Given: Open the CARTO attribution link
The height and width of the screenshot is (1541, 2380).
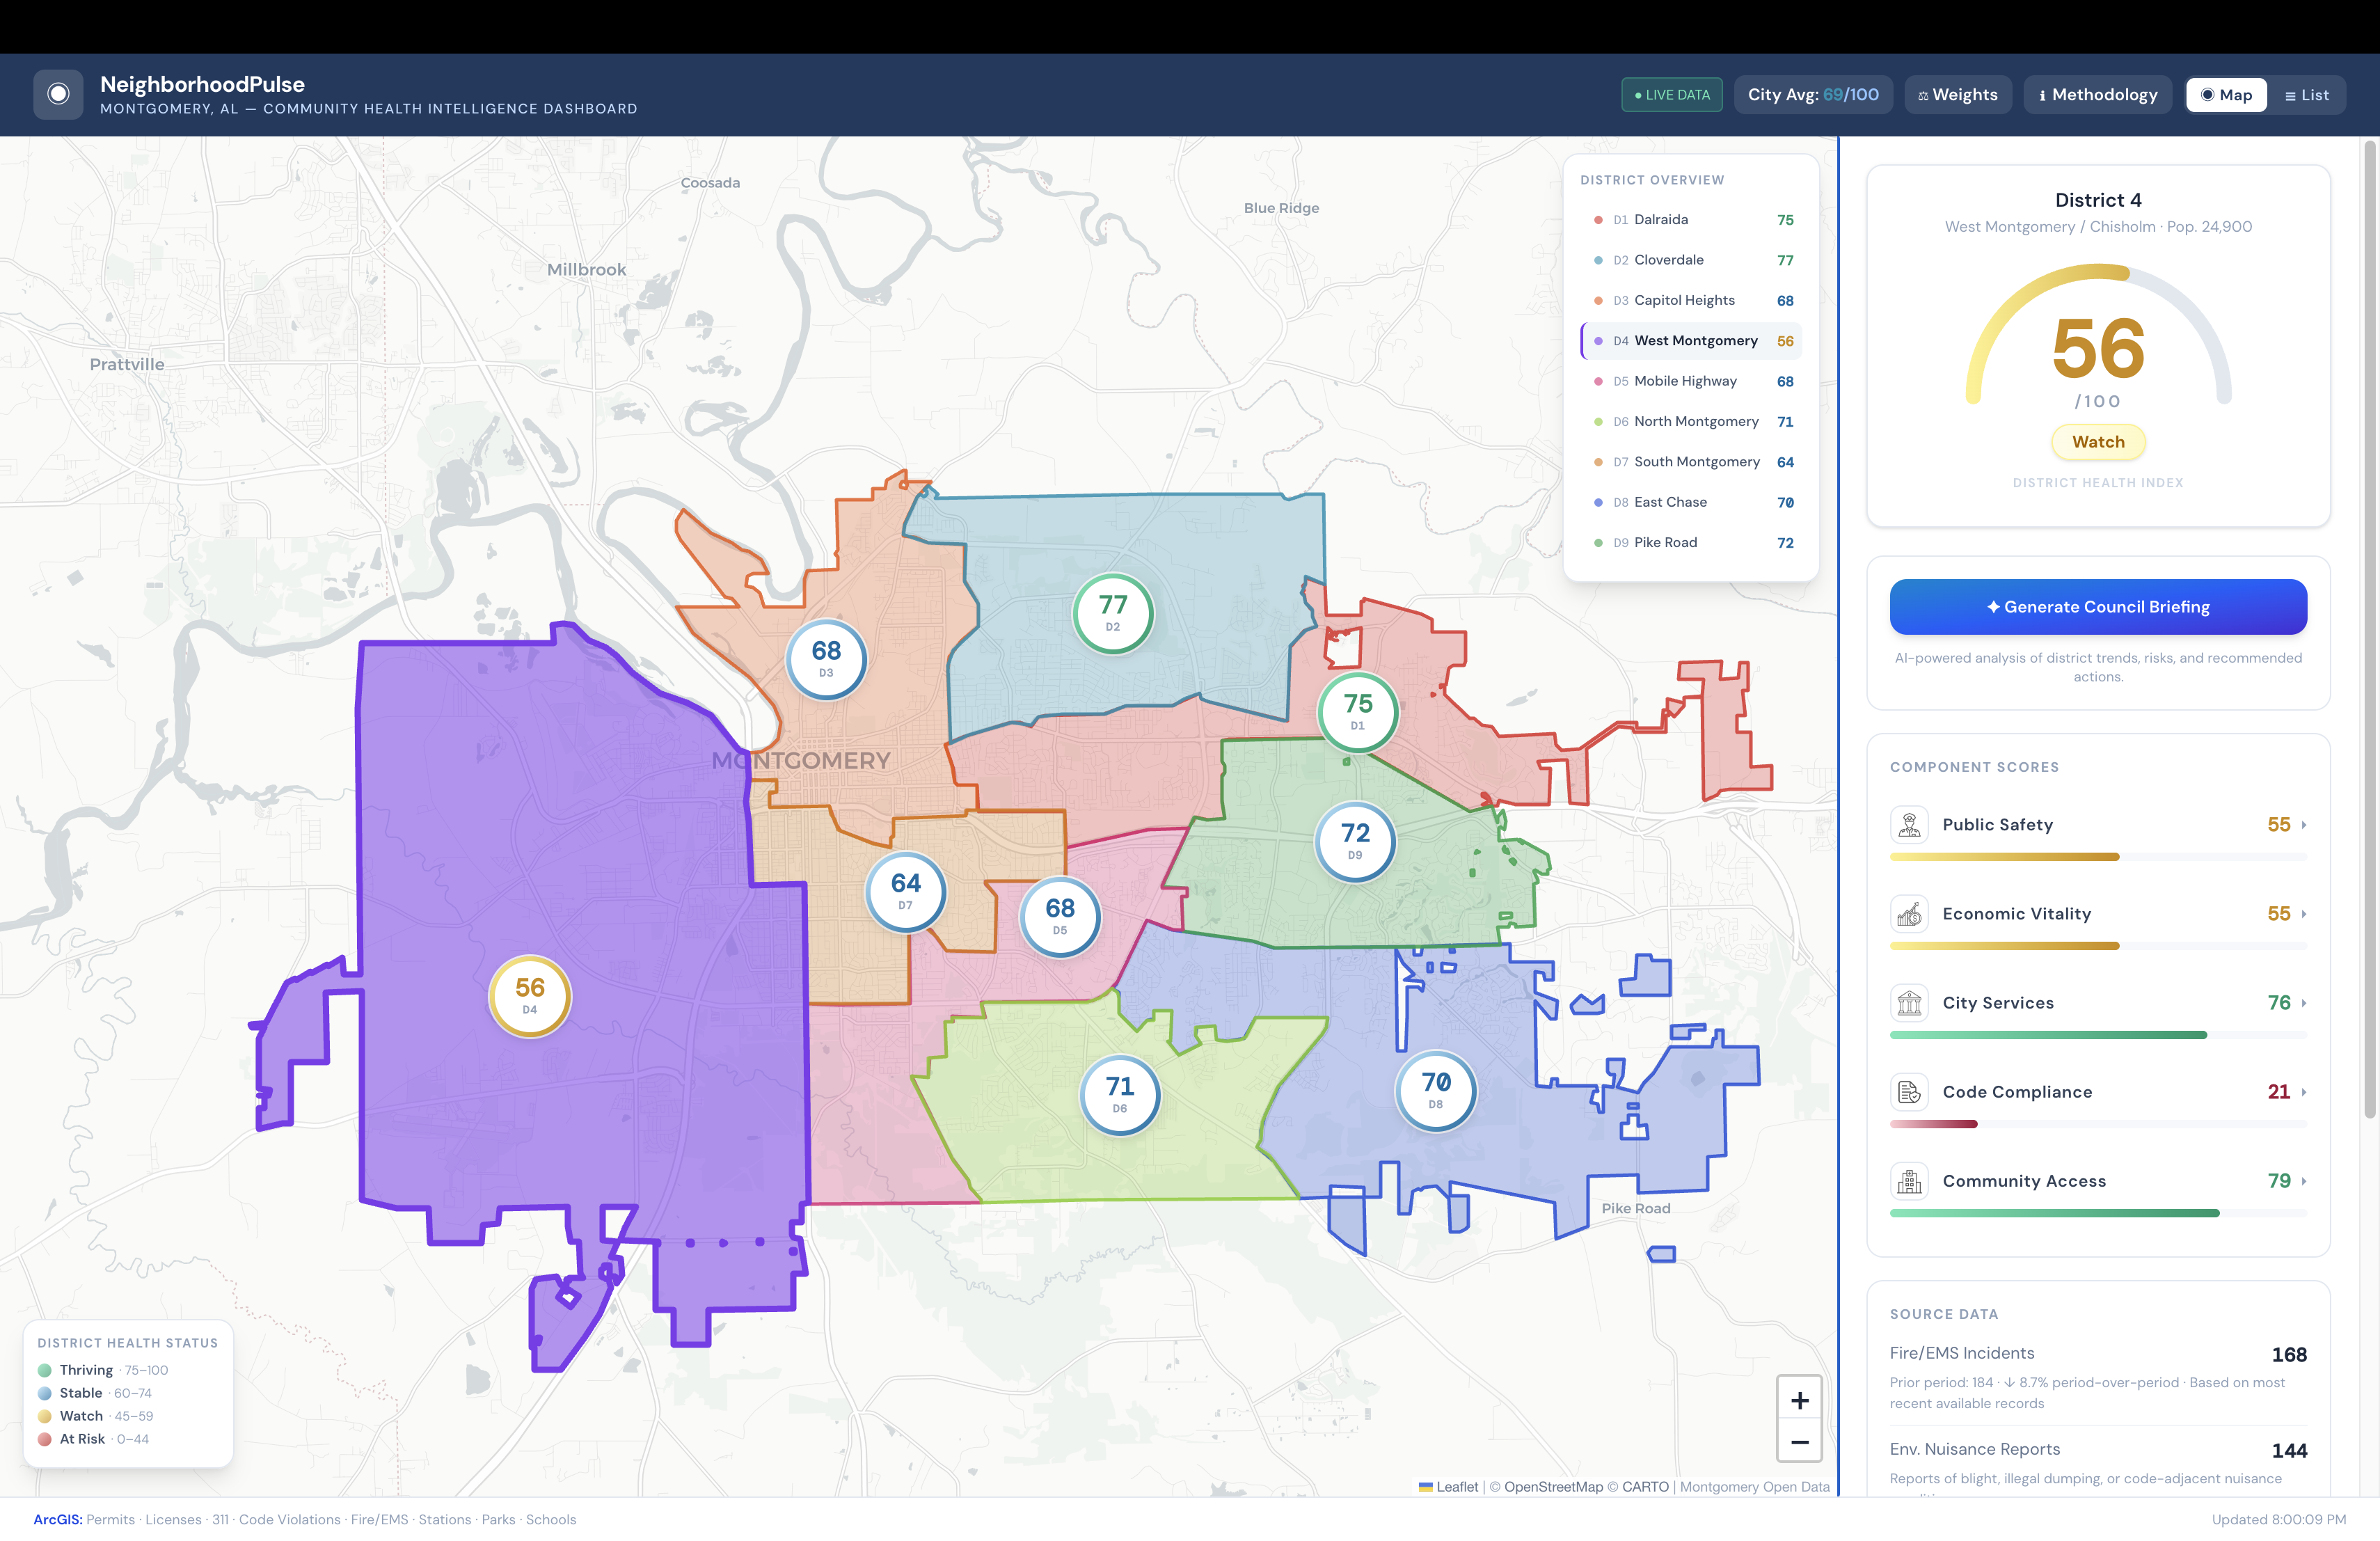Looking at the screenshot, I should [1645, 1487].
